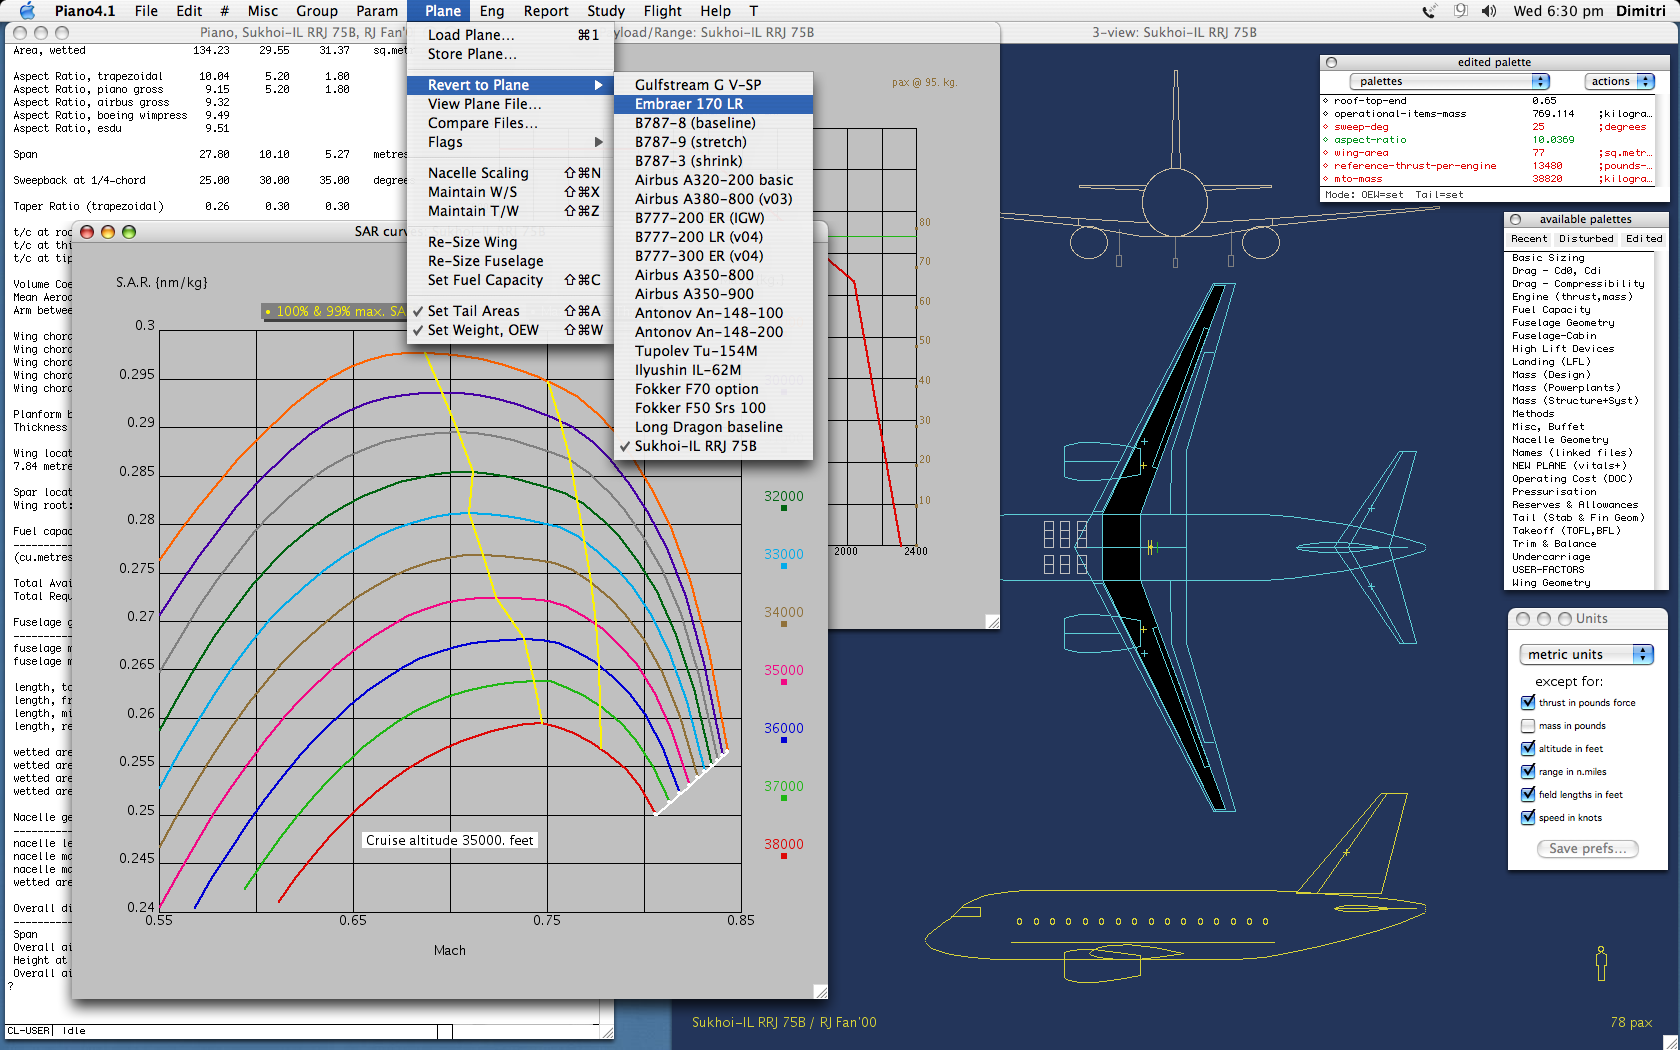
Task: Expand the Revert to Plane submenu
Action: click(x=510, y=85)
